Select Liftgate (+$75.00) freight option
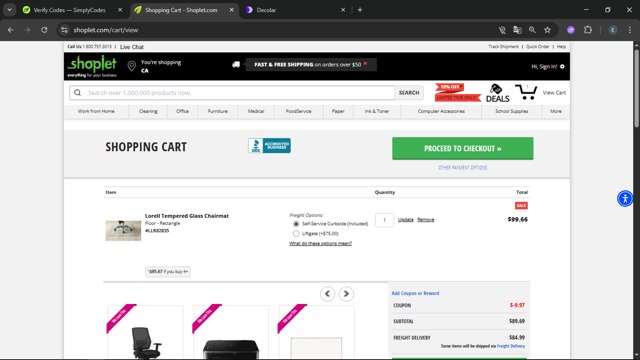640x360 pixels. point(296,233)
